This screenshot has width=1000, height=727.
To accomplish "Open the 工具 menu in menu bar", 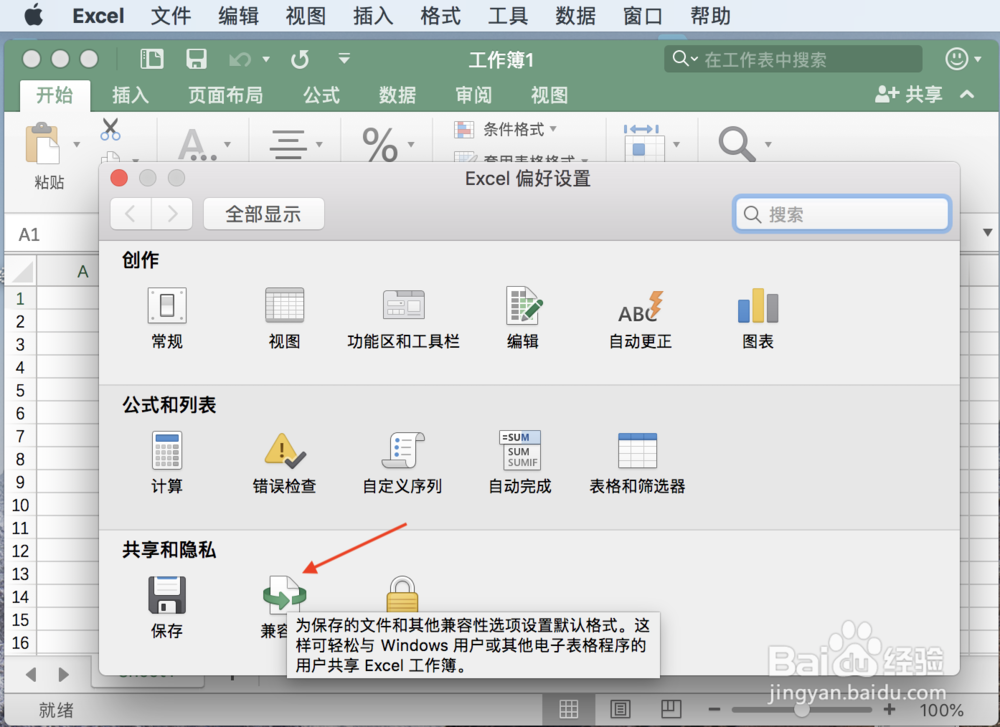I will tap(508, 15).
